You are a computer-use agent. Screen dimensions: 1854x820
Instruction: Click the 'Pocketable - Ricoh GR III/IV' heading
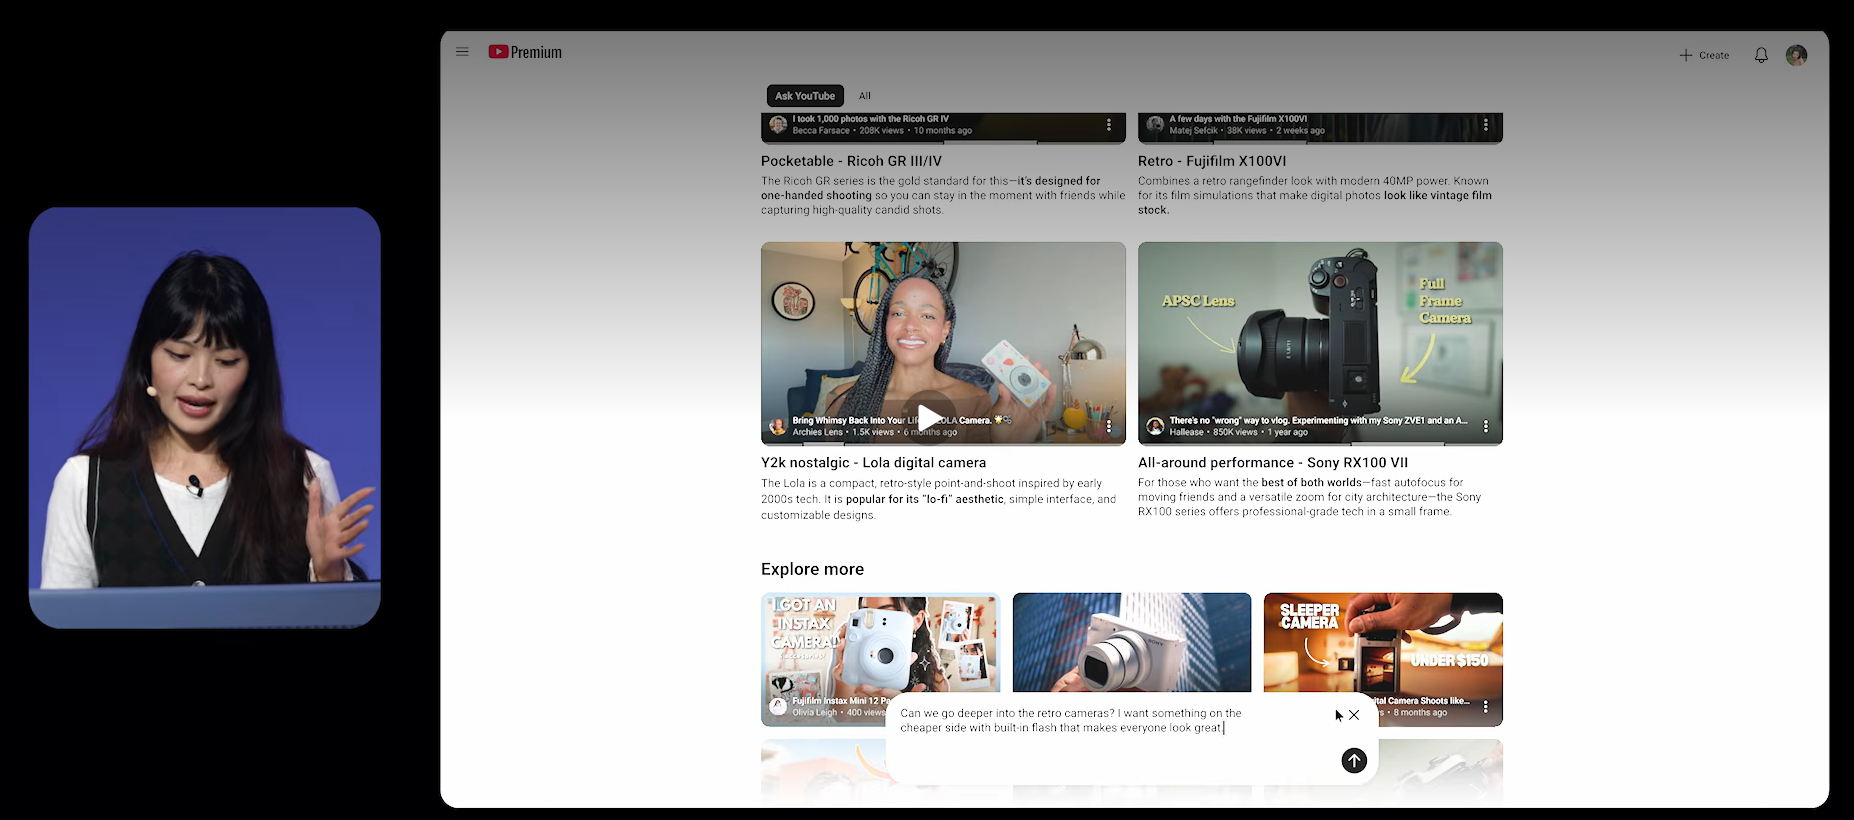(x=851, y=161)
